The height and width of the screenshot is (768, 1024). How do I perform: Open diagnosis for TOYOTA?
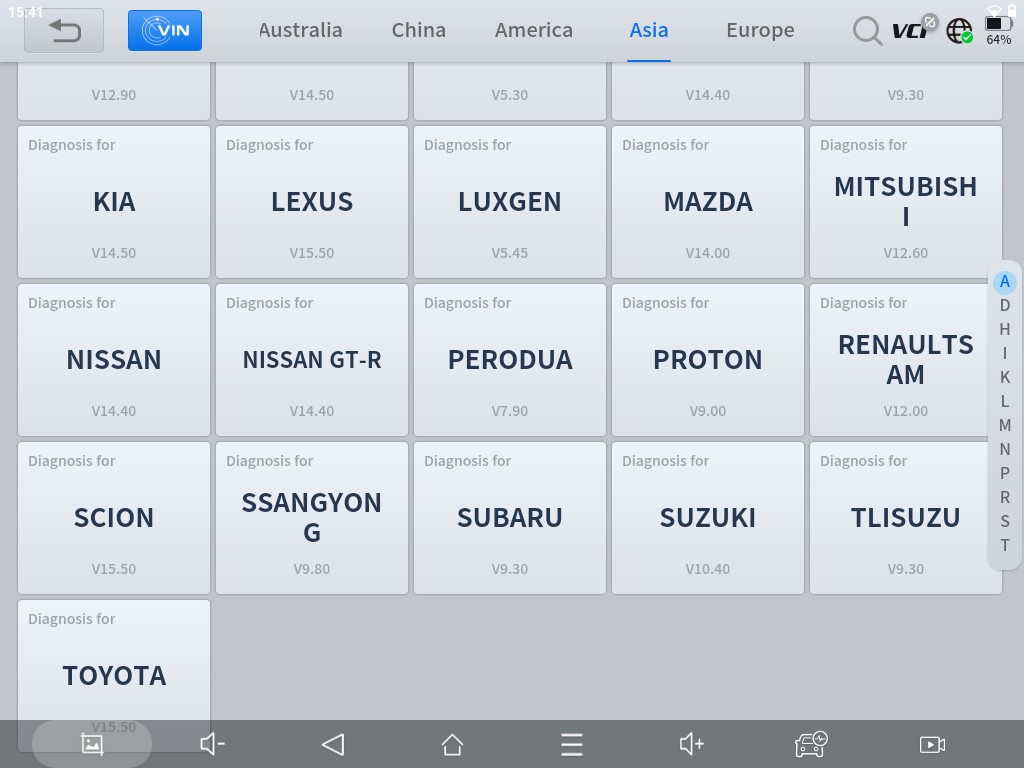[x=114, y=665]
